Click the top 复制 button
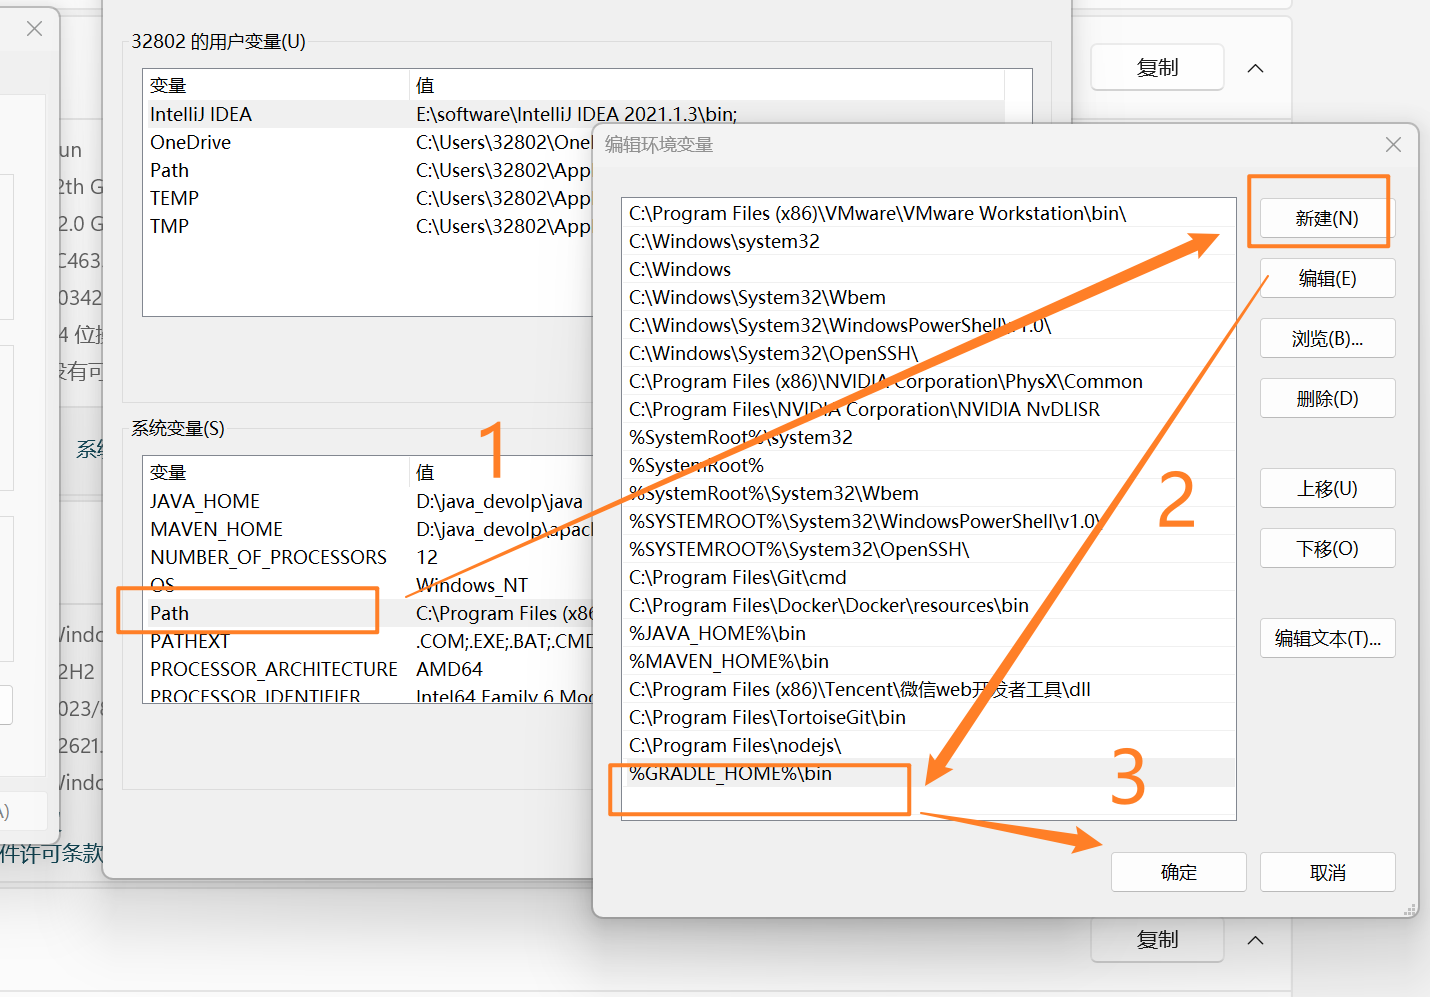 (x=1157, y=68)
